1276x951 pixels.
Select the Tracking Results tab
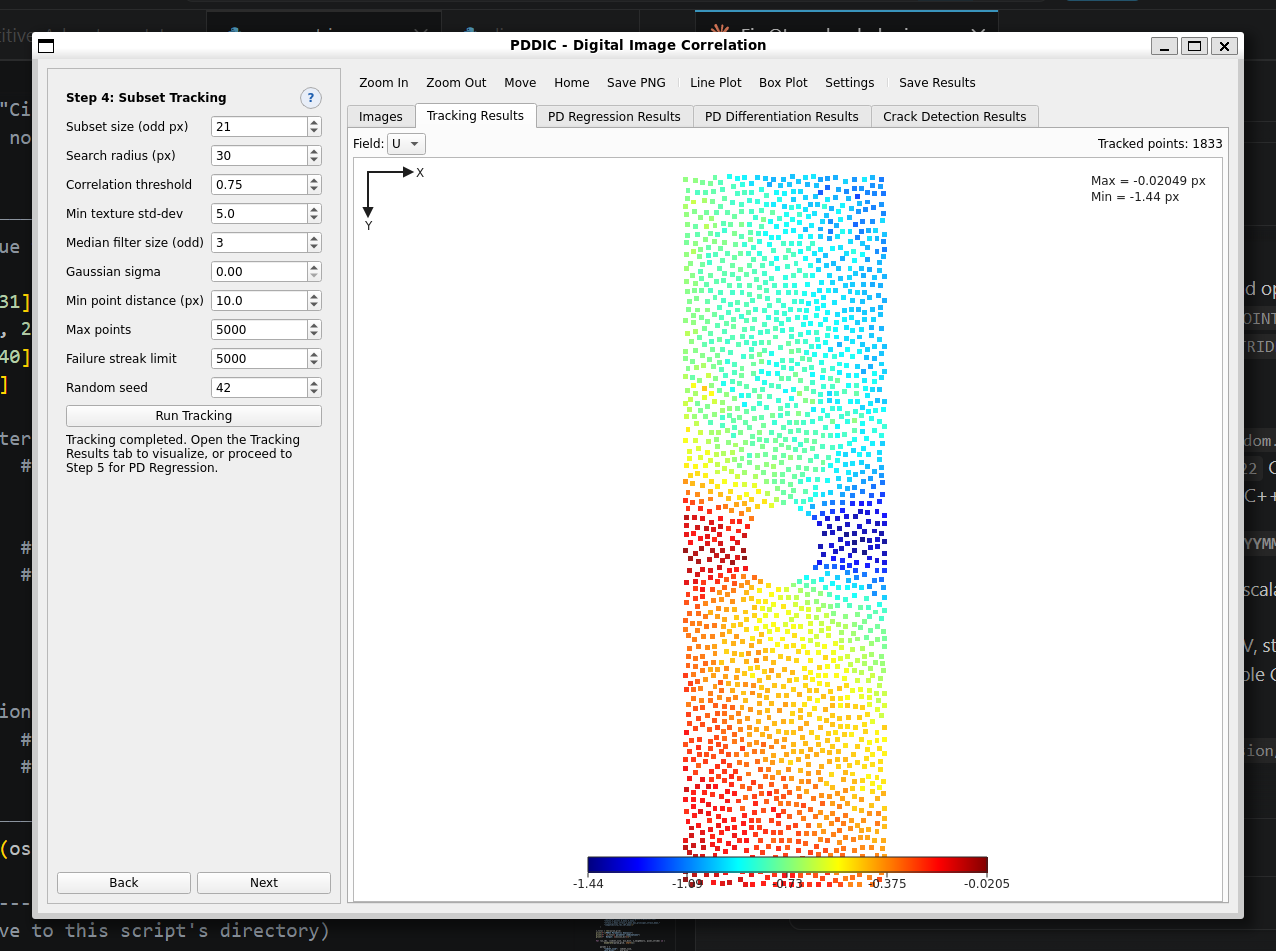coord(475,116)
